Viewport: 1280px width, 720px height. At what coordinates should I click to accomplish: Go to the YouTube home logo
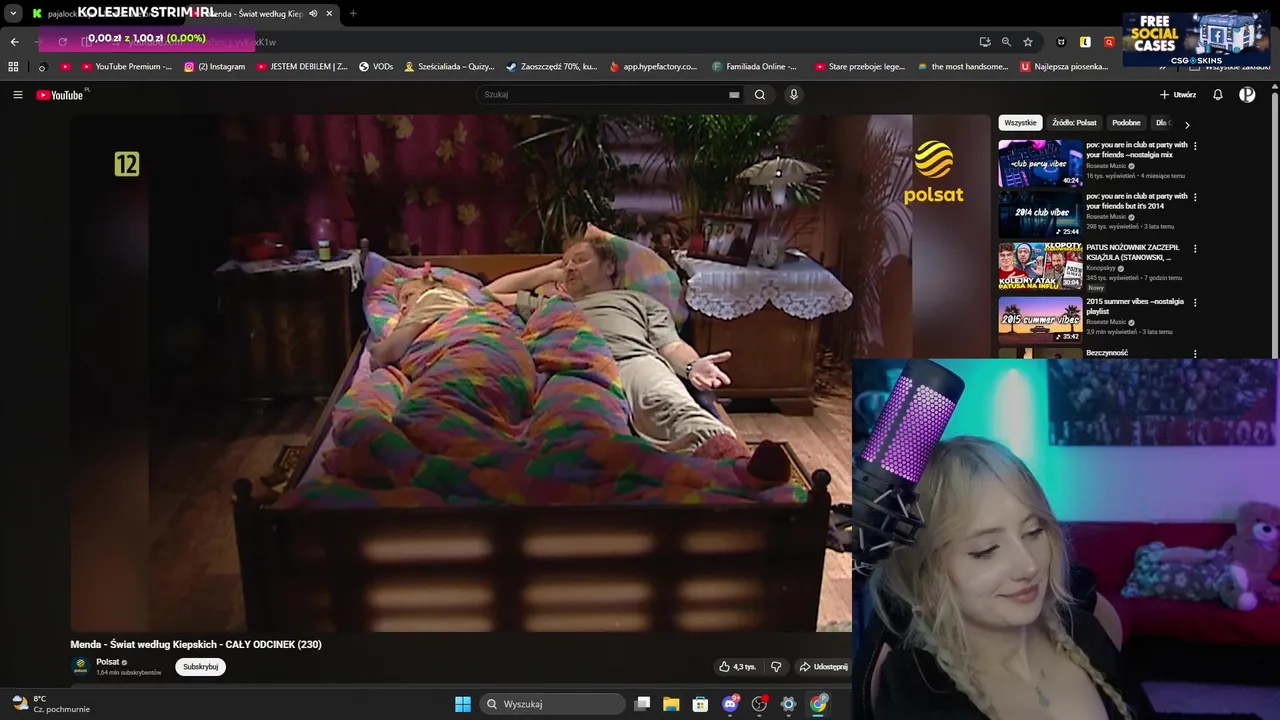point(60,95)
